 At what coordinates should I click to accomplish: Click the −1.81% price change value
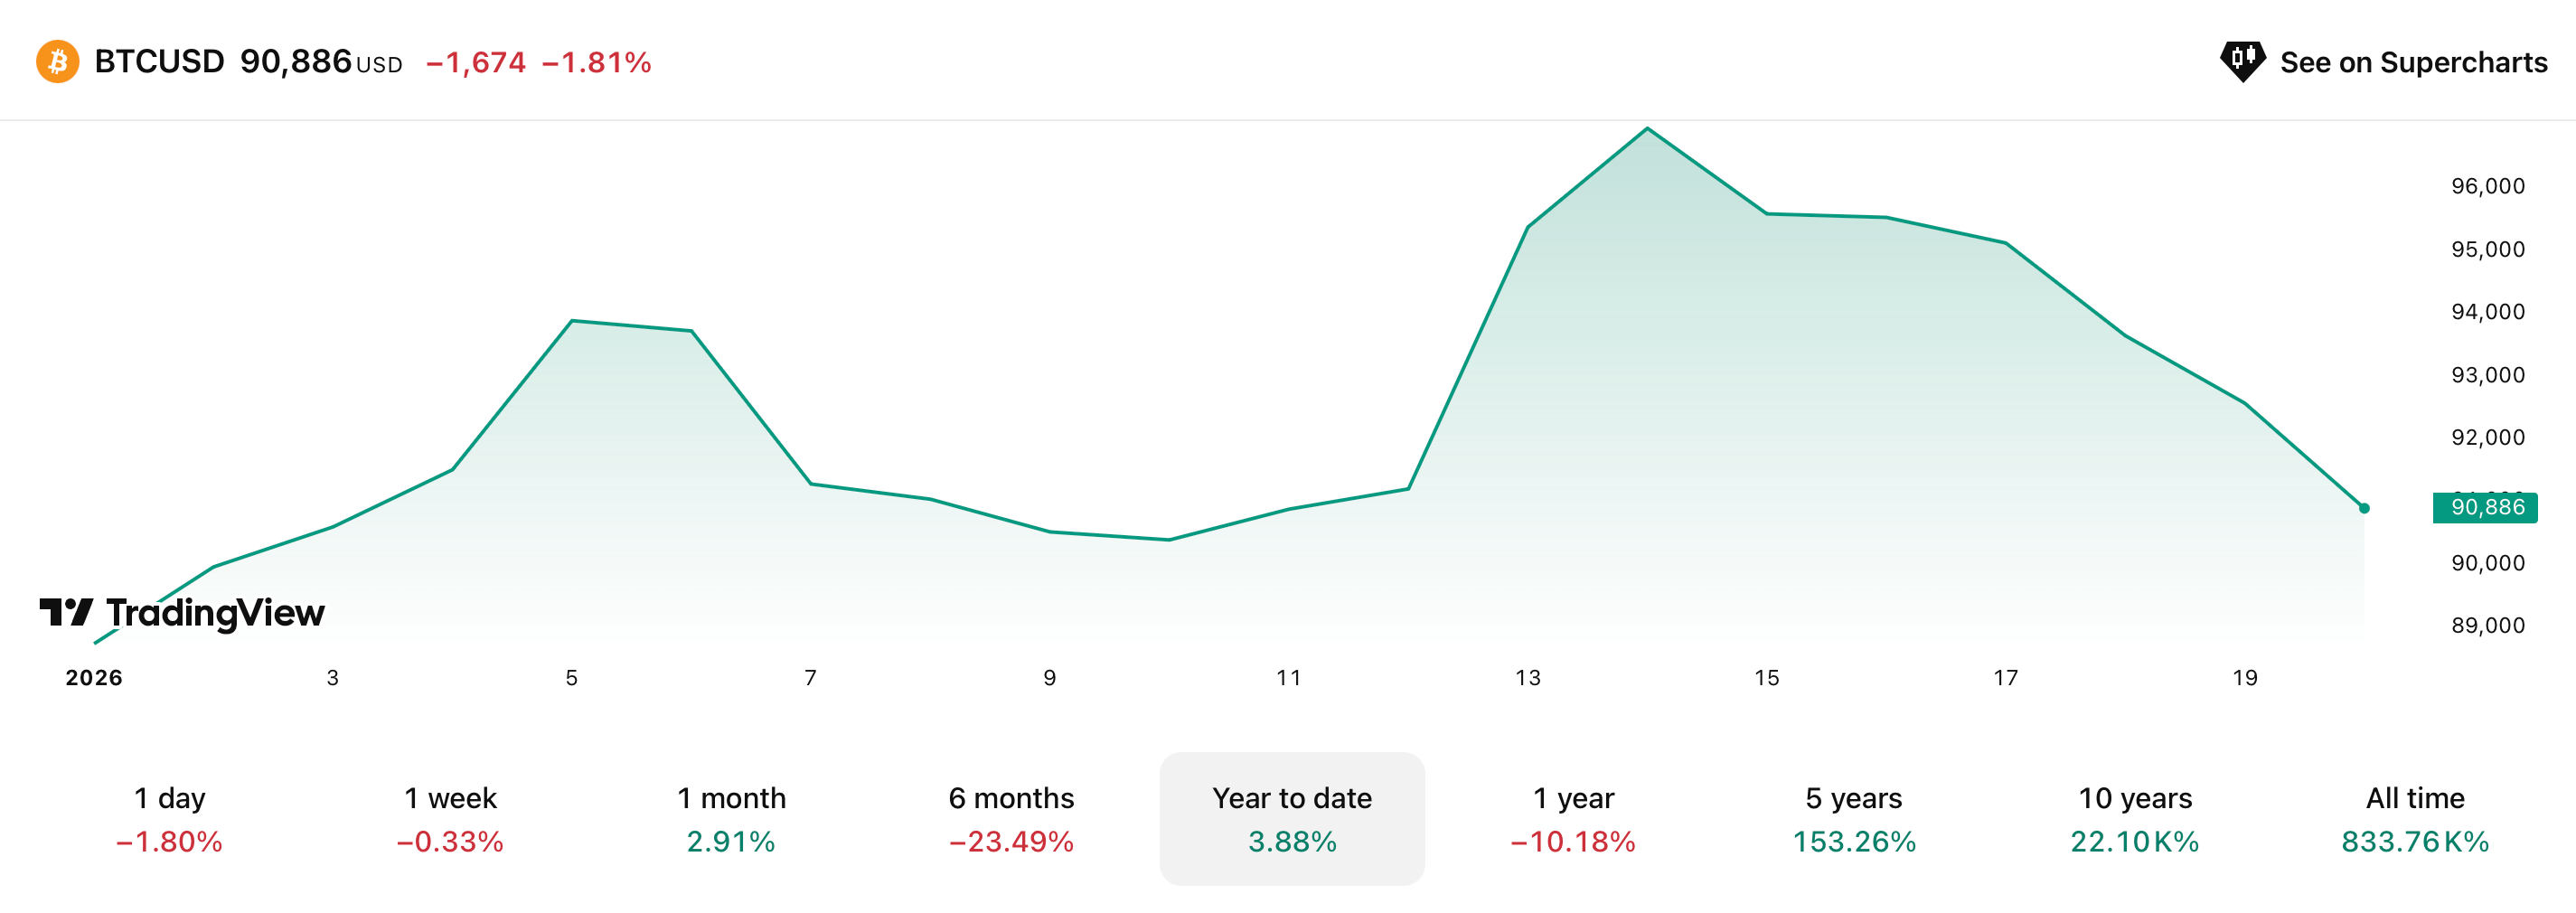(x=596, y=63)
